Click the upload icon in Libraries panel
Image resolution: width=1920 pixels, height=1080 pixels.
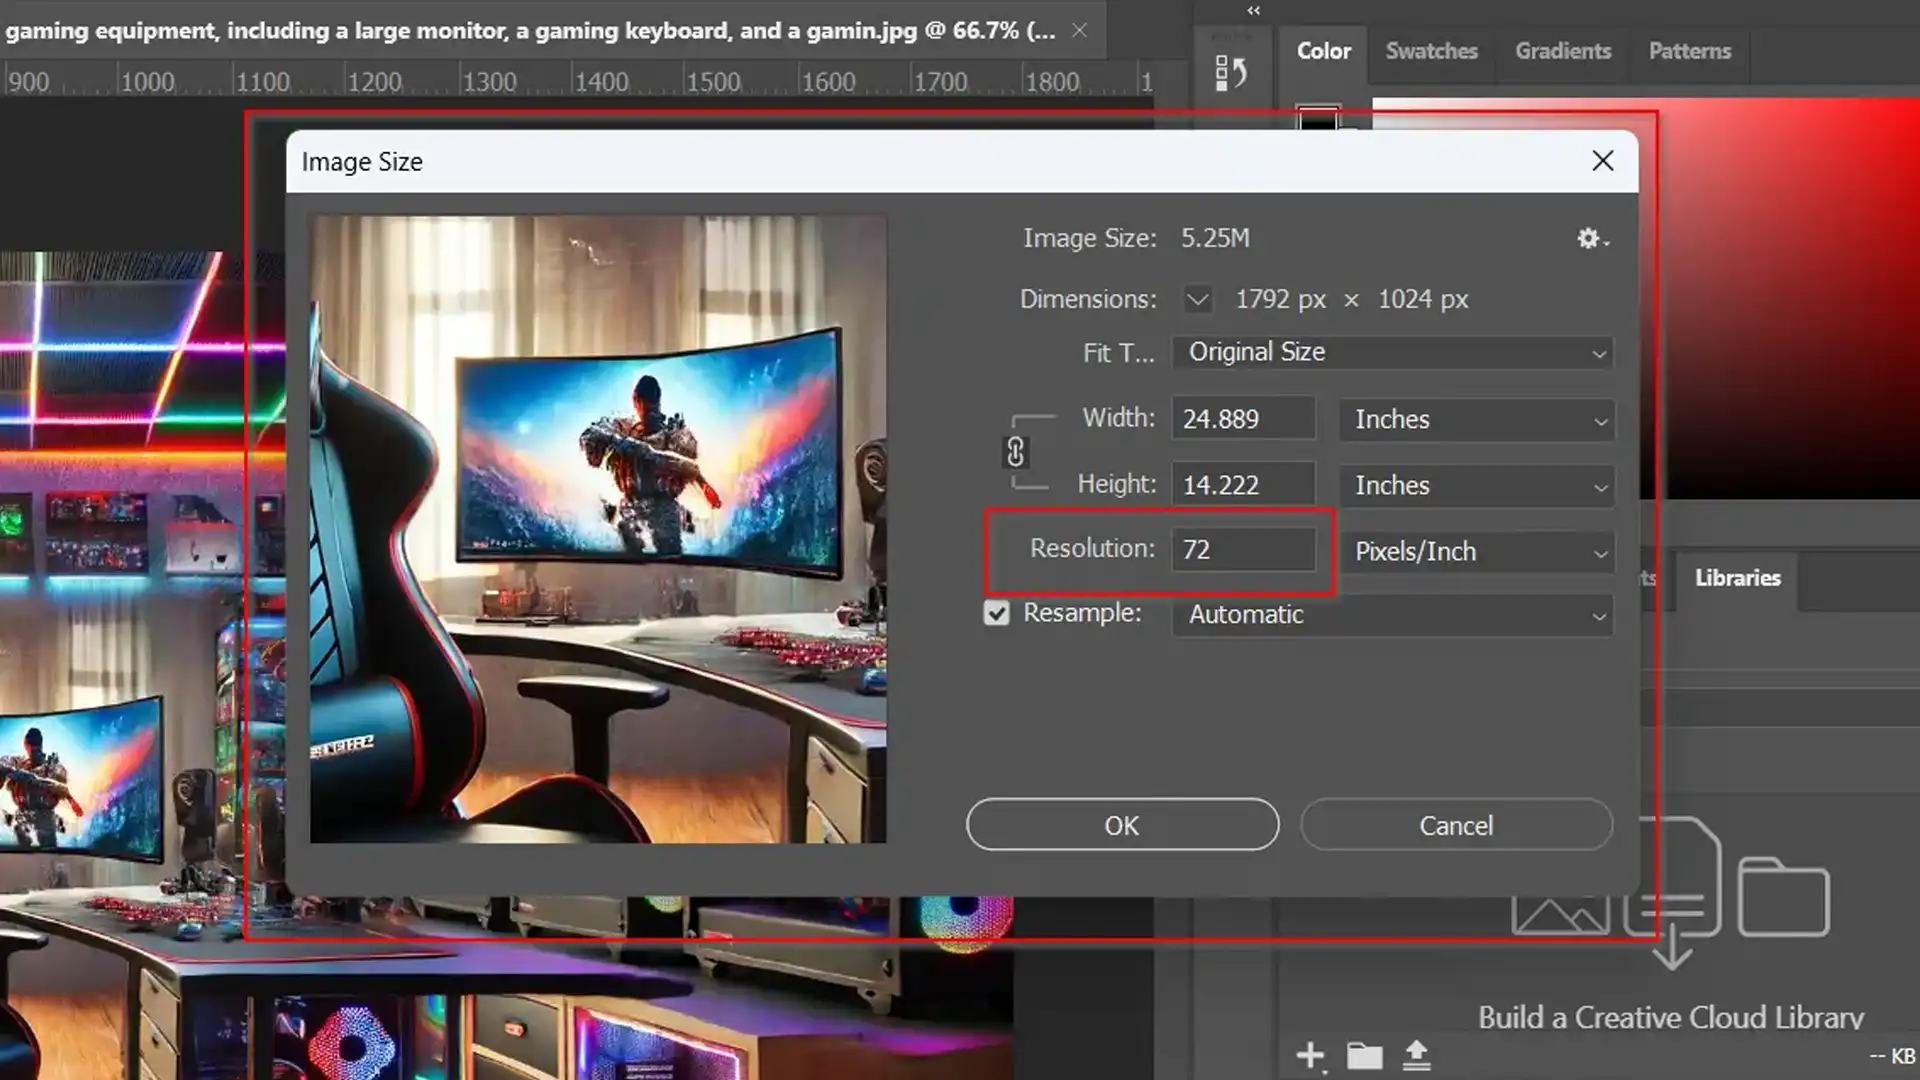(x=1416, y=1055)
